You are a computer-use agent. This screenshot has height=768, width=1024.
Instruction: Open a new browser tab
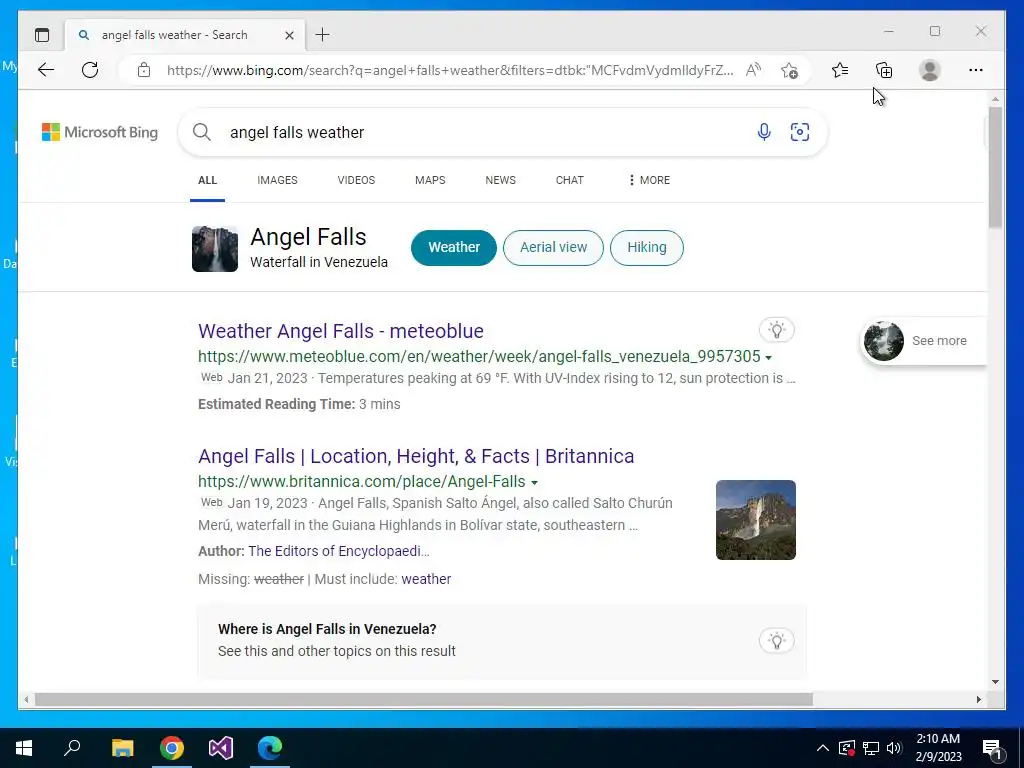coord(322,35)
